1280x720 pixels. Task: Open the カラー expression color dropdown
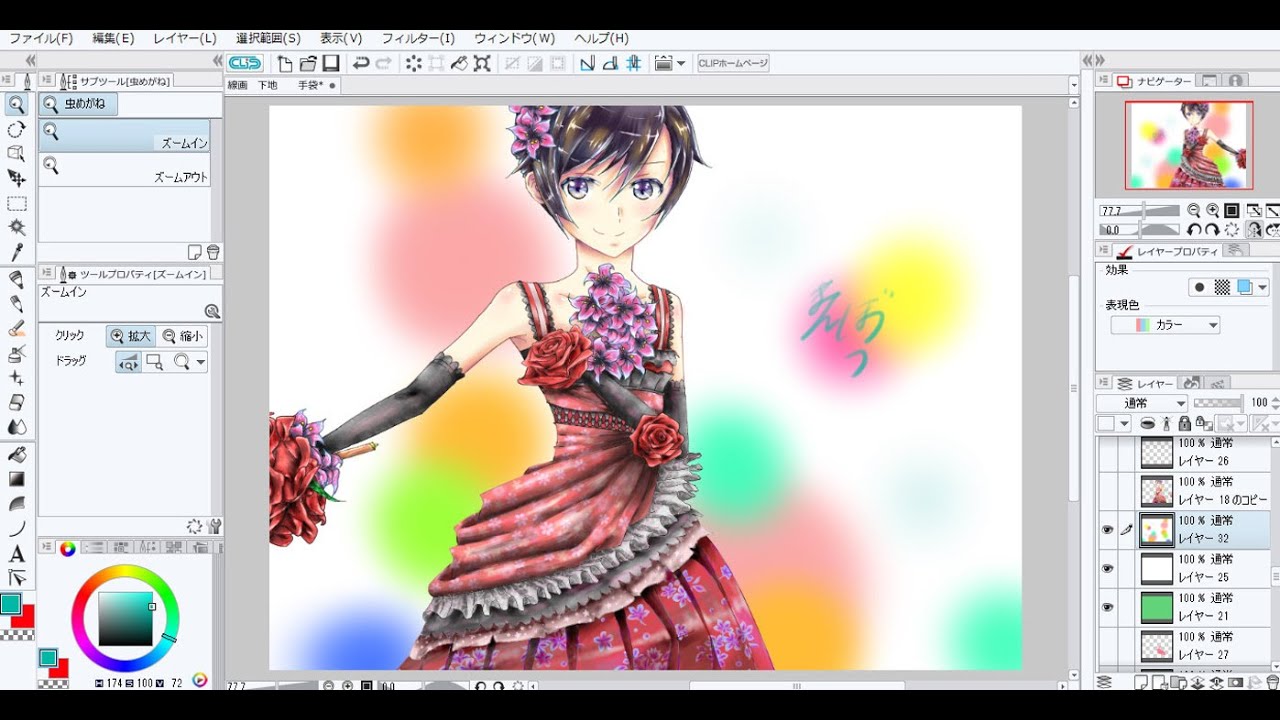pos(1165,325)
